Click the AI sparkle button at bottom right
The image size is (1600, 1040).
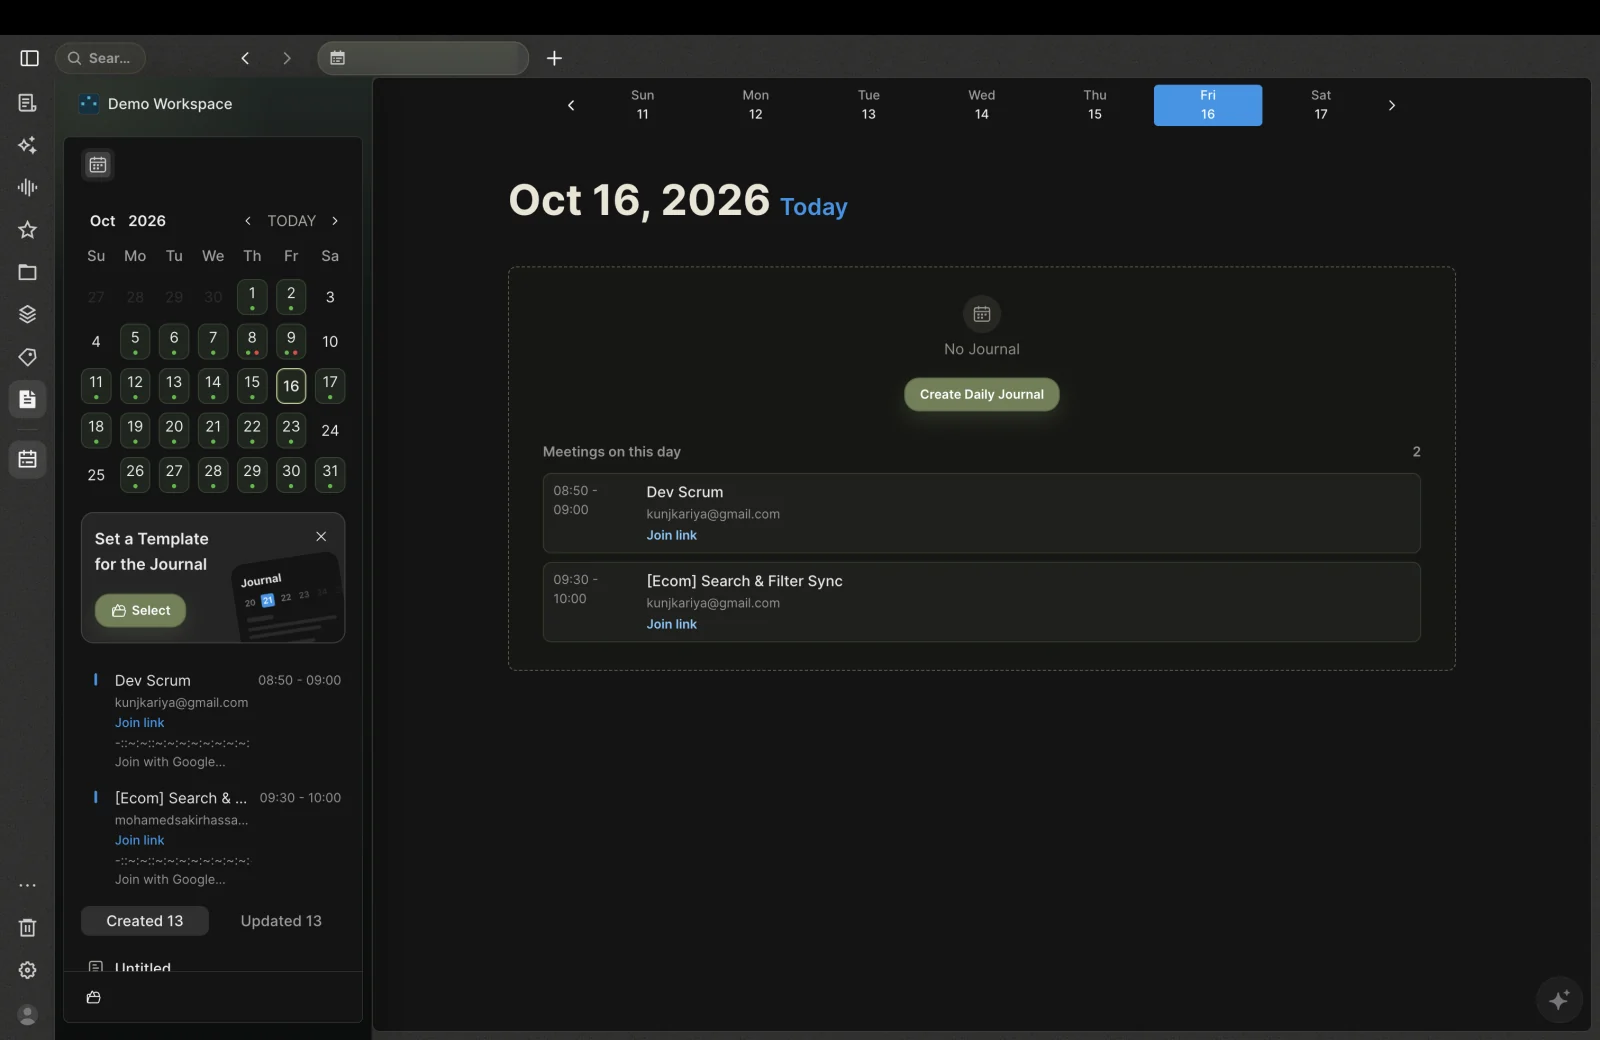[1559, 999]
